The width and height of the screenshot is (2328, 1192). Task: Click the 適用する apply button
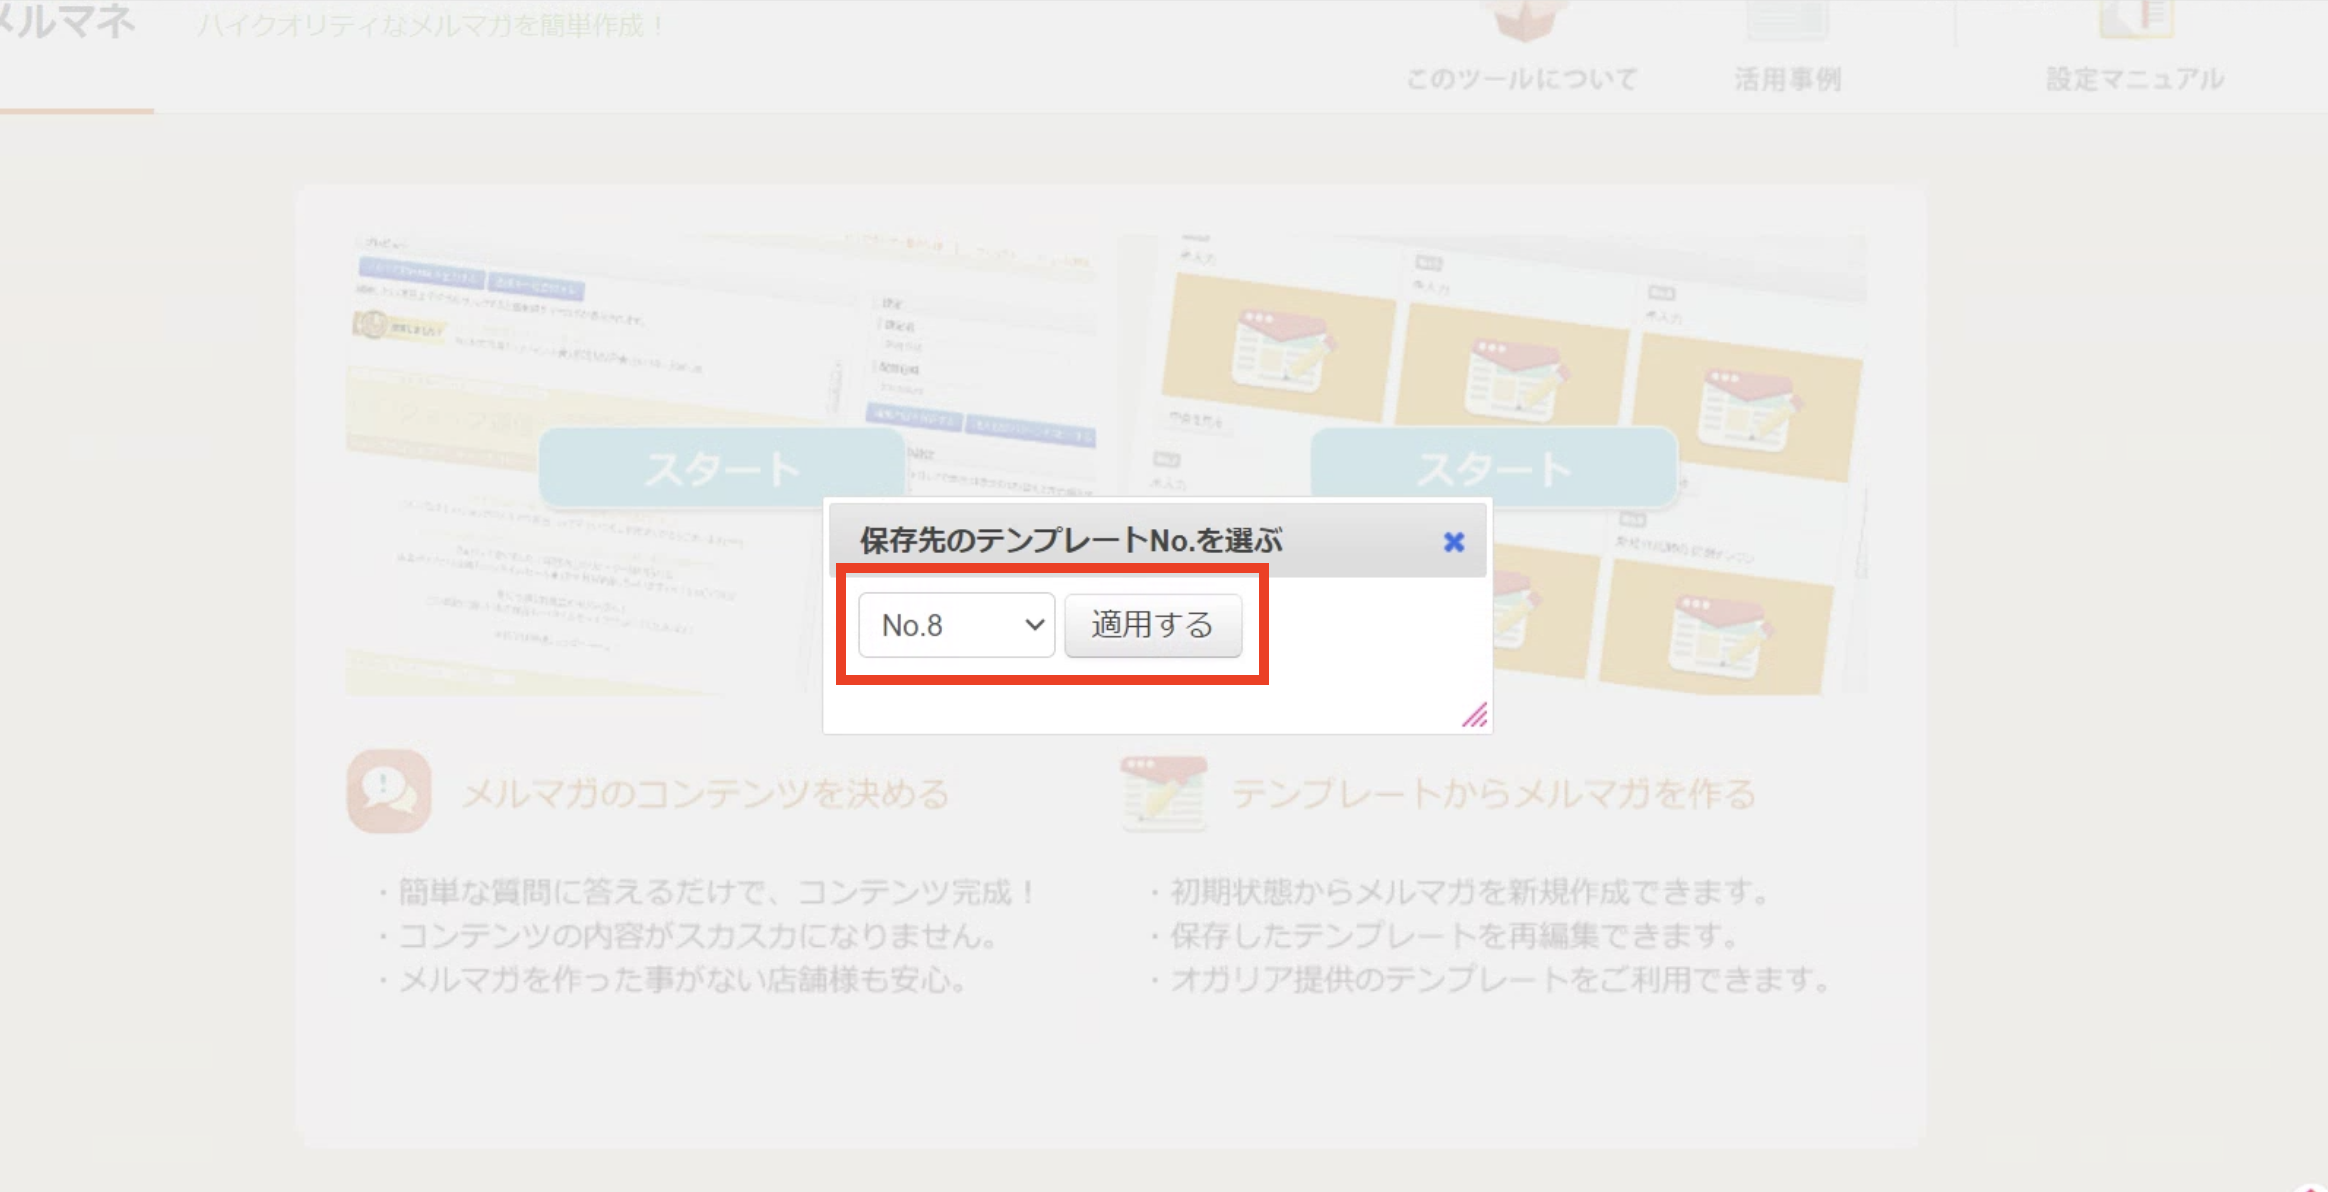tap(1153, 625)
